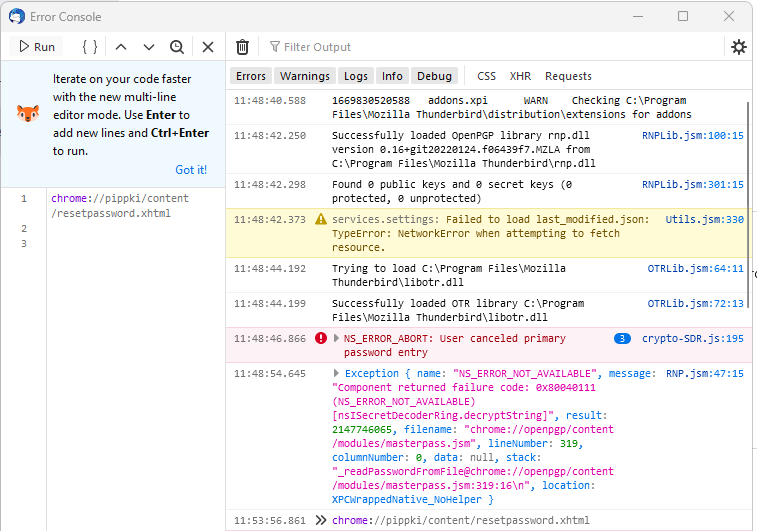Viewport: 757px width, 531px height.
Task: Toggle the Debug filter
Action: coord(435,76)
